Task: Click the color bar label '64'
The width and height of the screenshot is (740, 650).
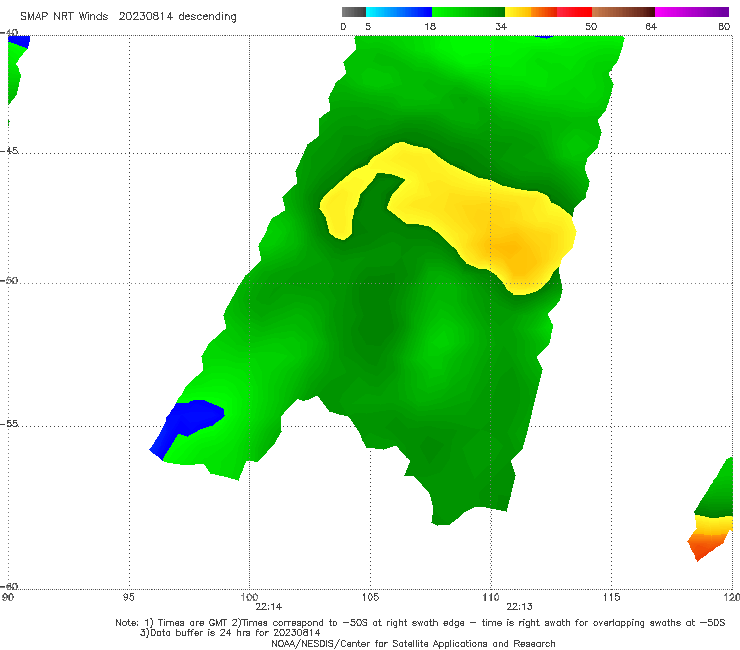Action: [x=651, y=27]
